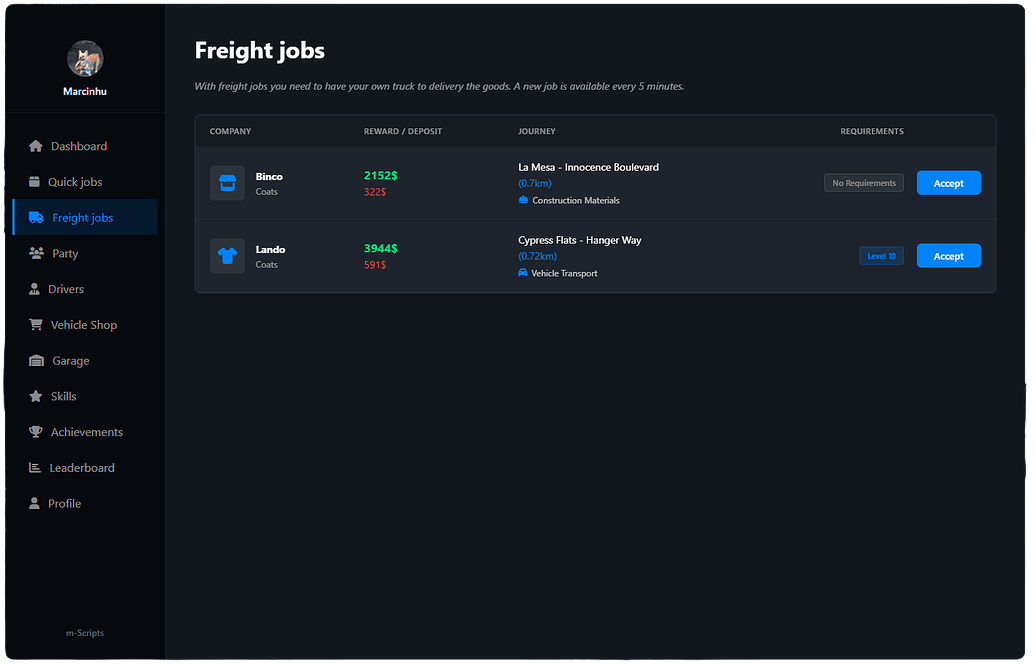Click the Dashboard house icon

[x=36, y=146]
